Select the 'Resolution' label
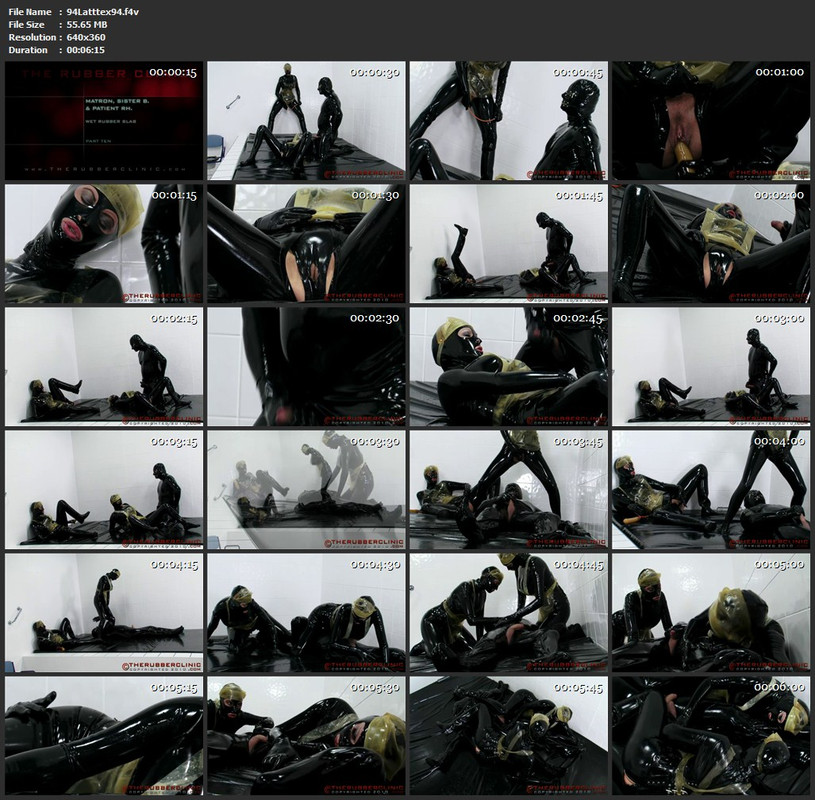The image size is (815, 800). click(32, 37)
